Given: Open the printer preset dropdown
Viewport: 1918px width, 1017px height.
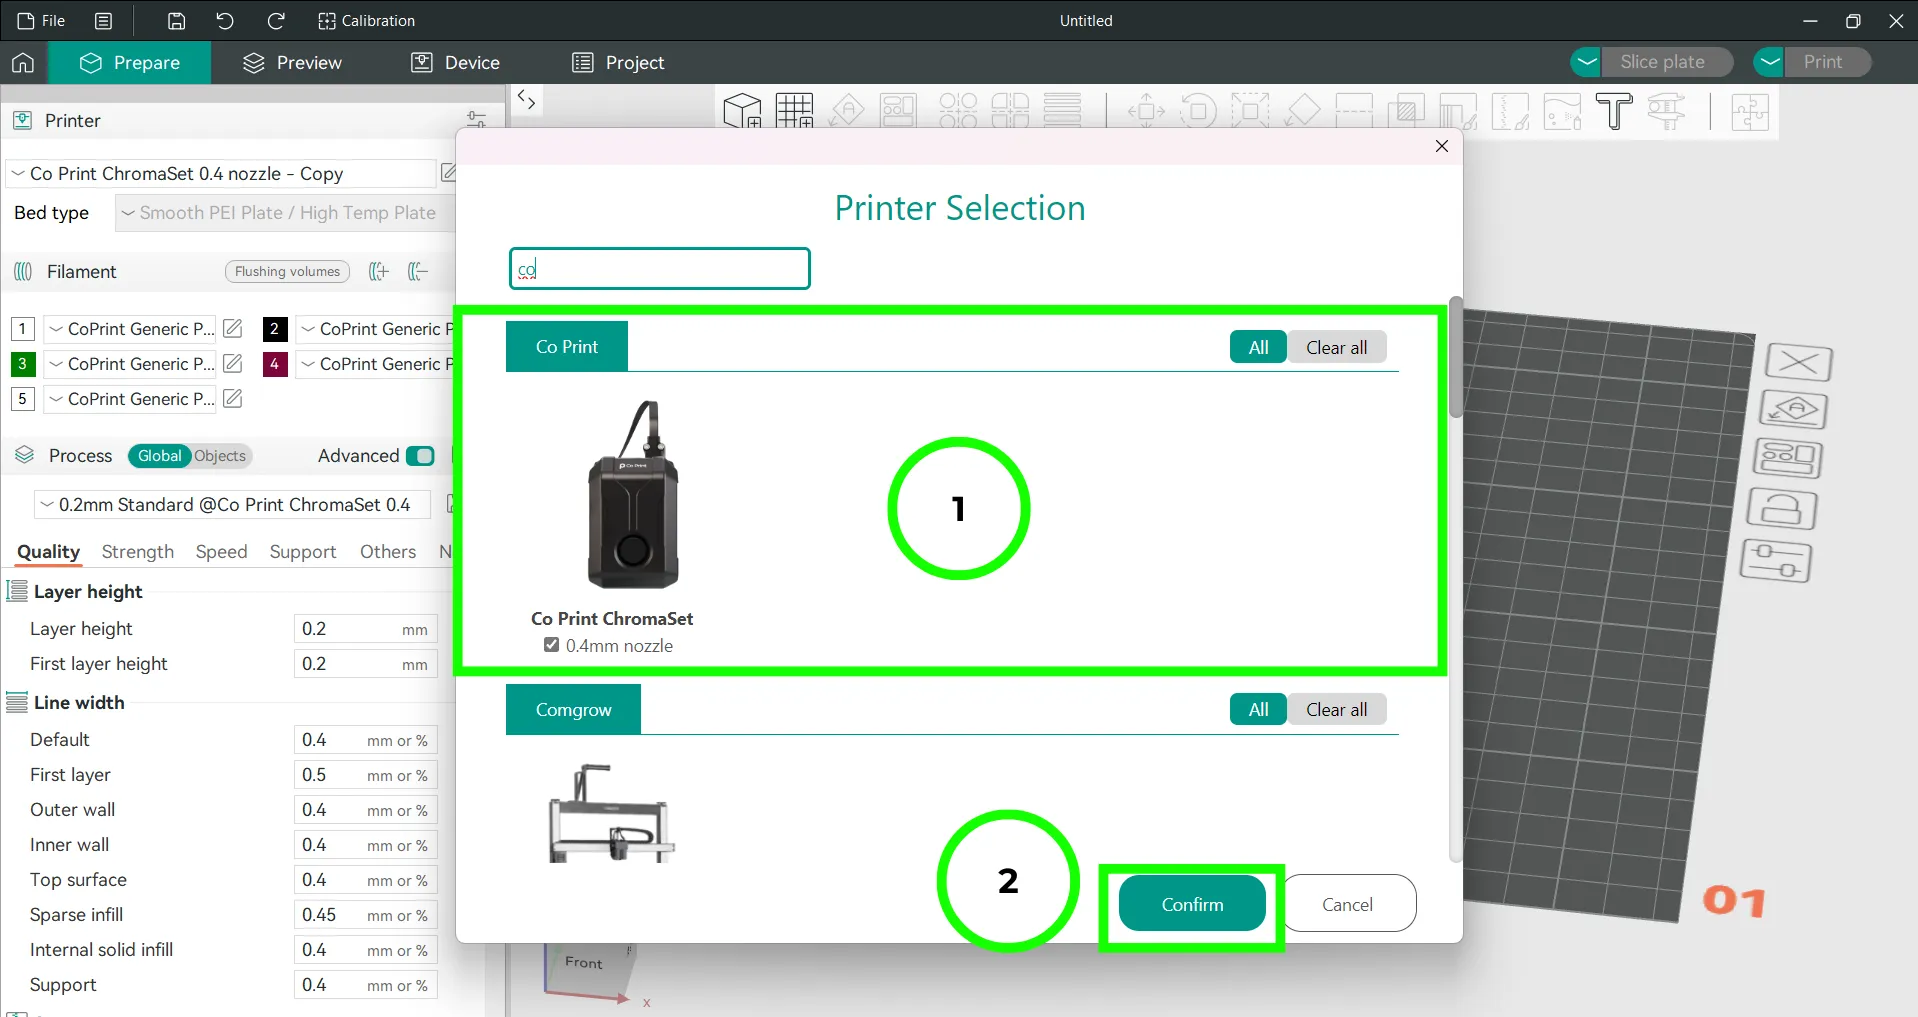Looking at the screenshot, I should (x=220, y=173).
